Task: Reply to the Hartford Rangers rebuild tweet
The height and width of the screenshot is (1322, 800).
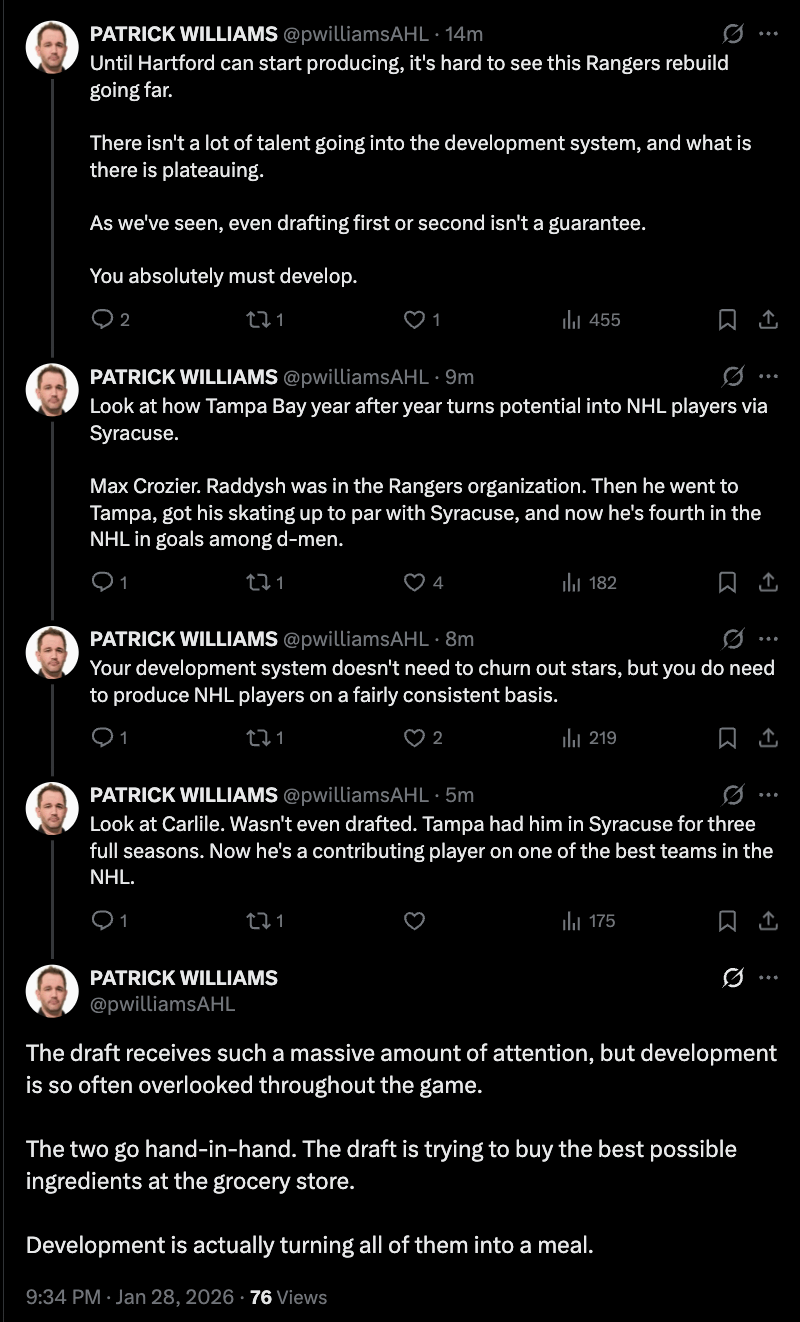Action: click(x=104, y=320)
